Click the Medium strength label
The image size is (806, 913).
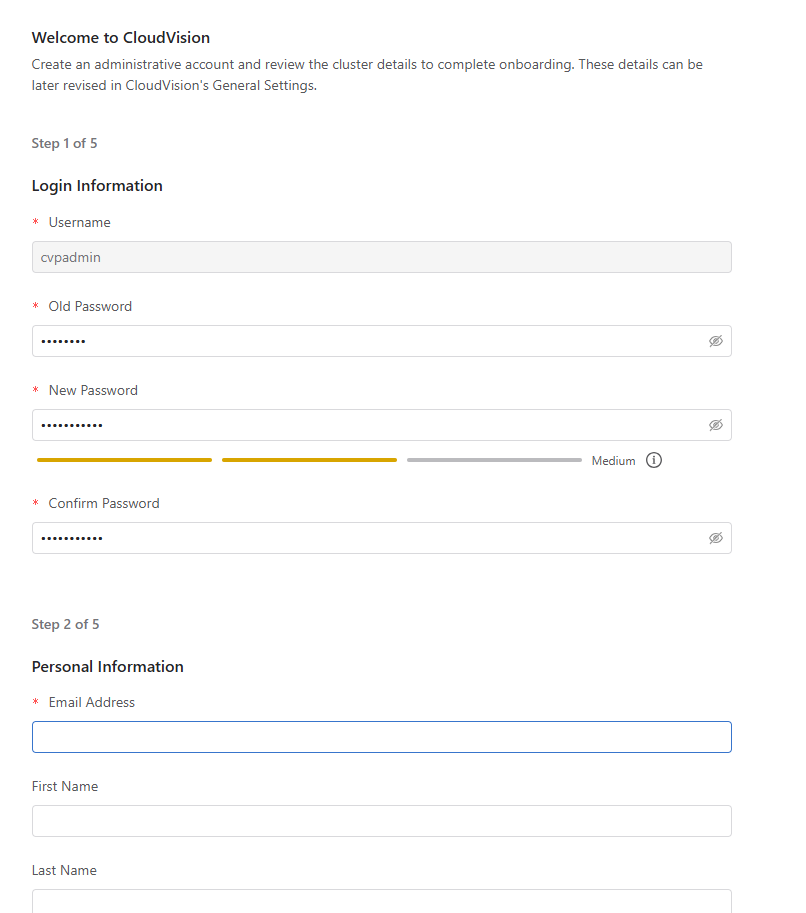pos(613,461)
